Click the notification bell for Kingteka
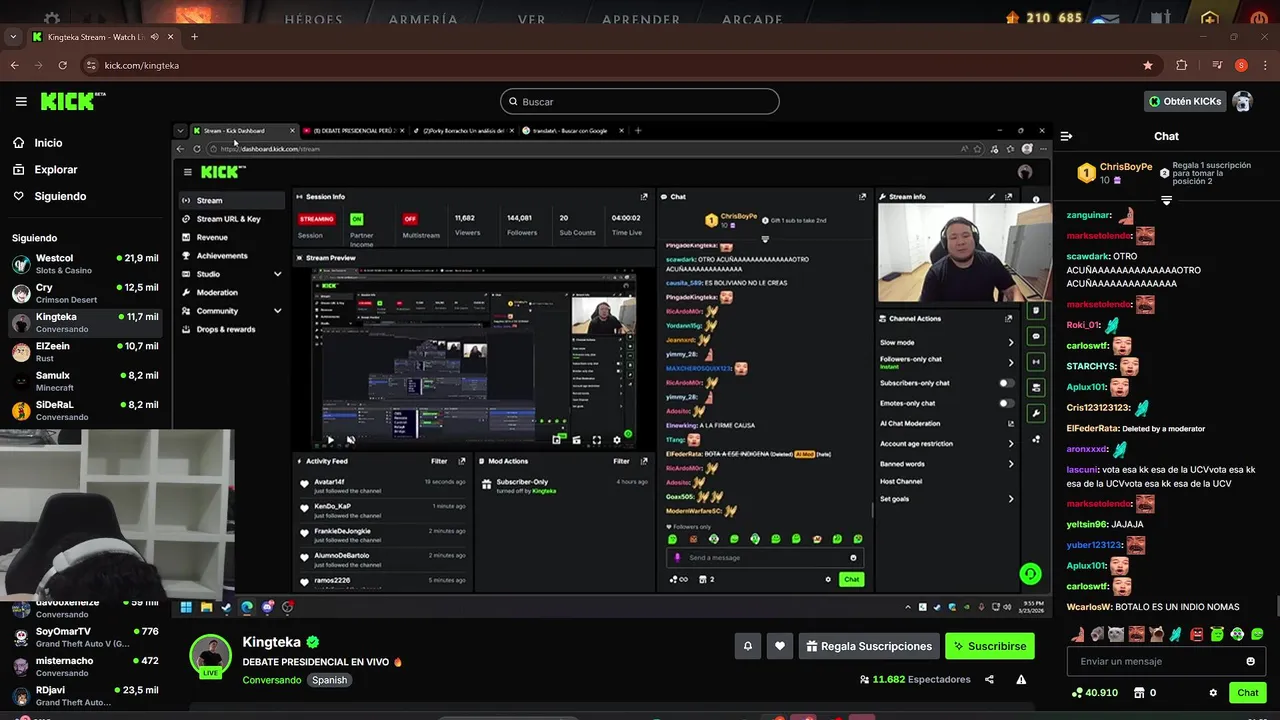The width and height of the screenshot is (1280, 720). (x=747, y=646)
